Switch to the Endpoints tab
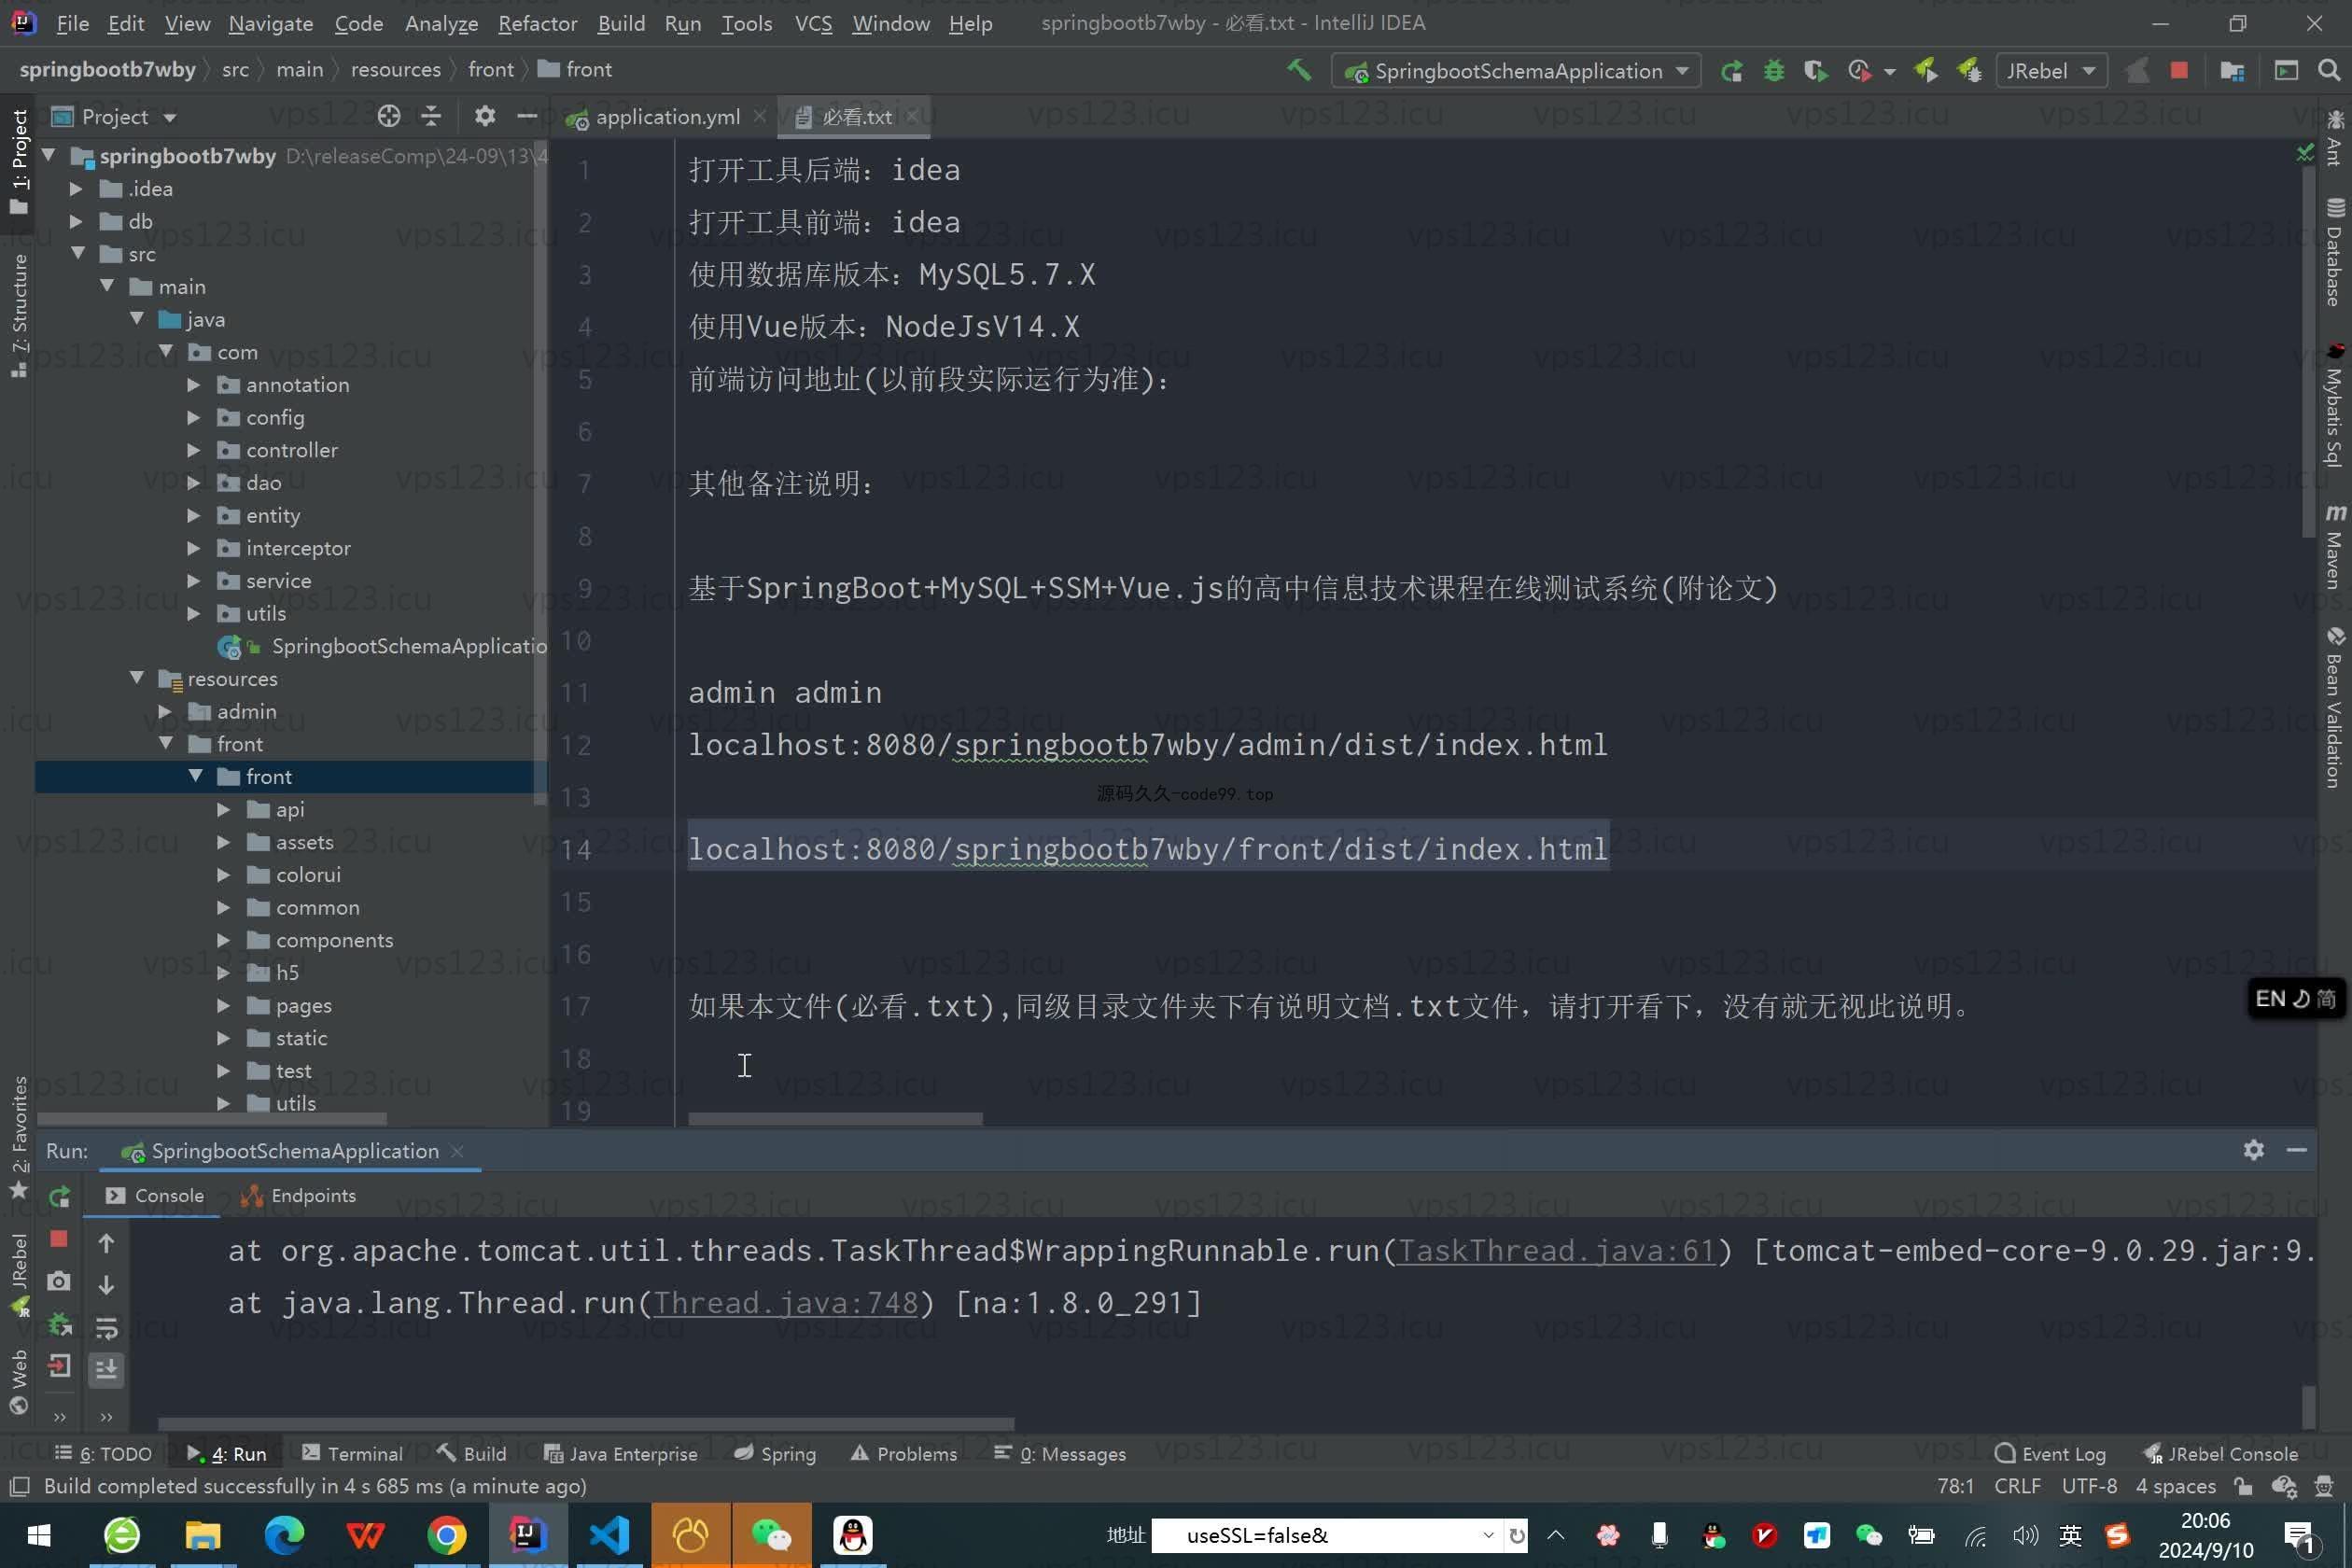The width and height of the screenshot is (2352, 1568). click(298, 1196)
